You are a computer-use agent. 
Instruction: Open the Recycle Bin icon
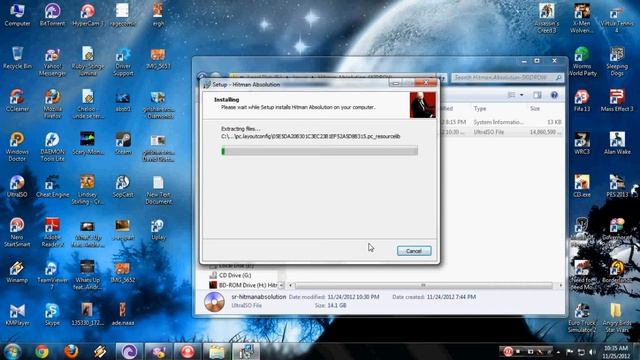(x=17, y=58)
